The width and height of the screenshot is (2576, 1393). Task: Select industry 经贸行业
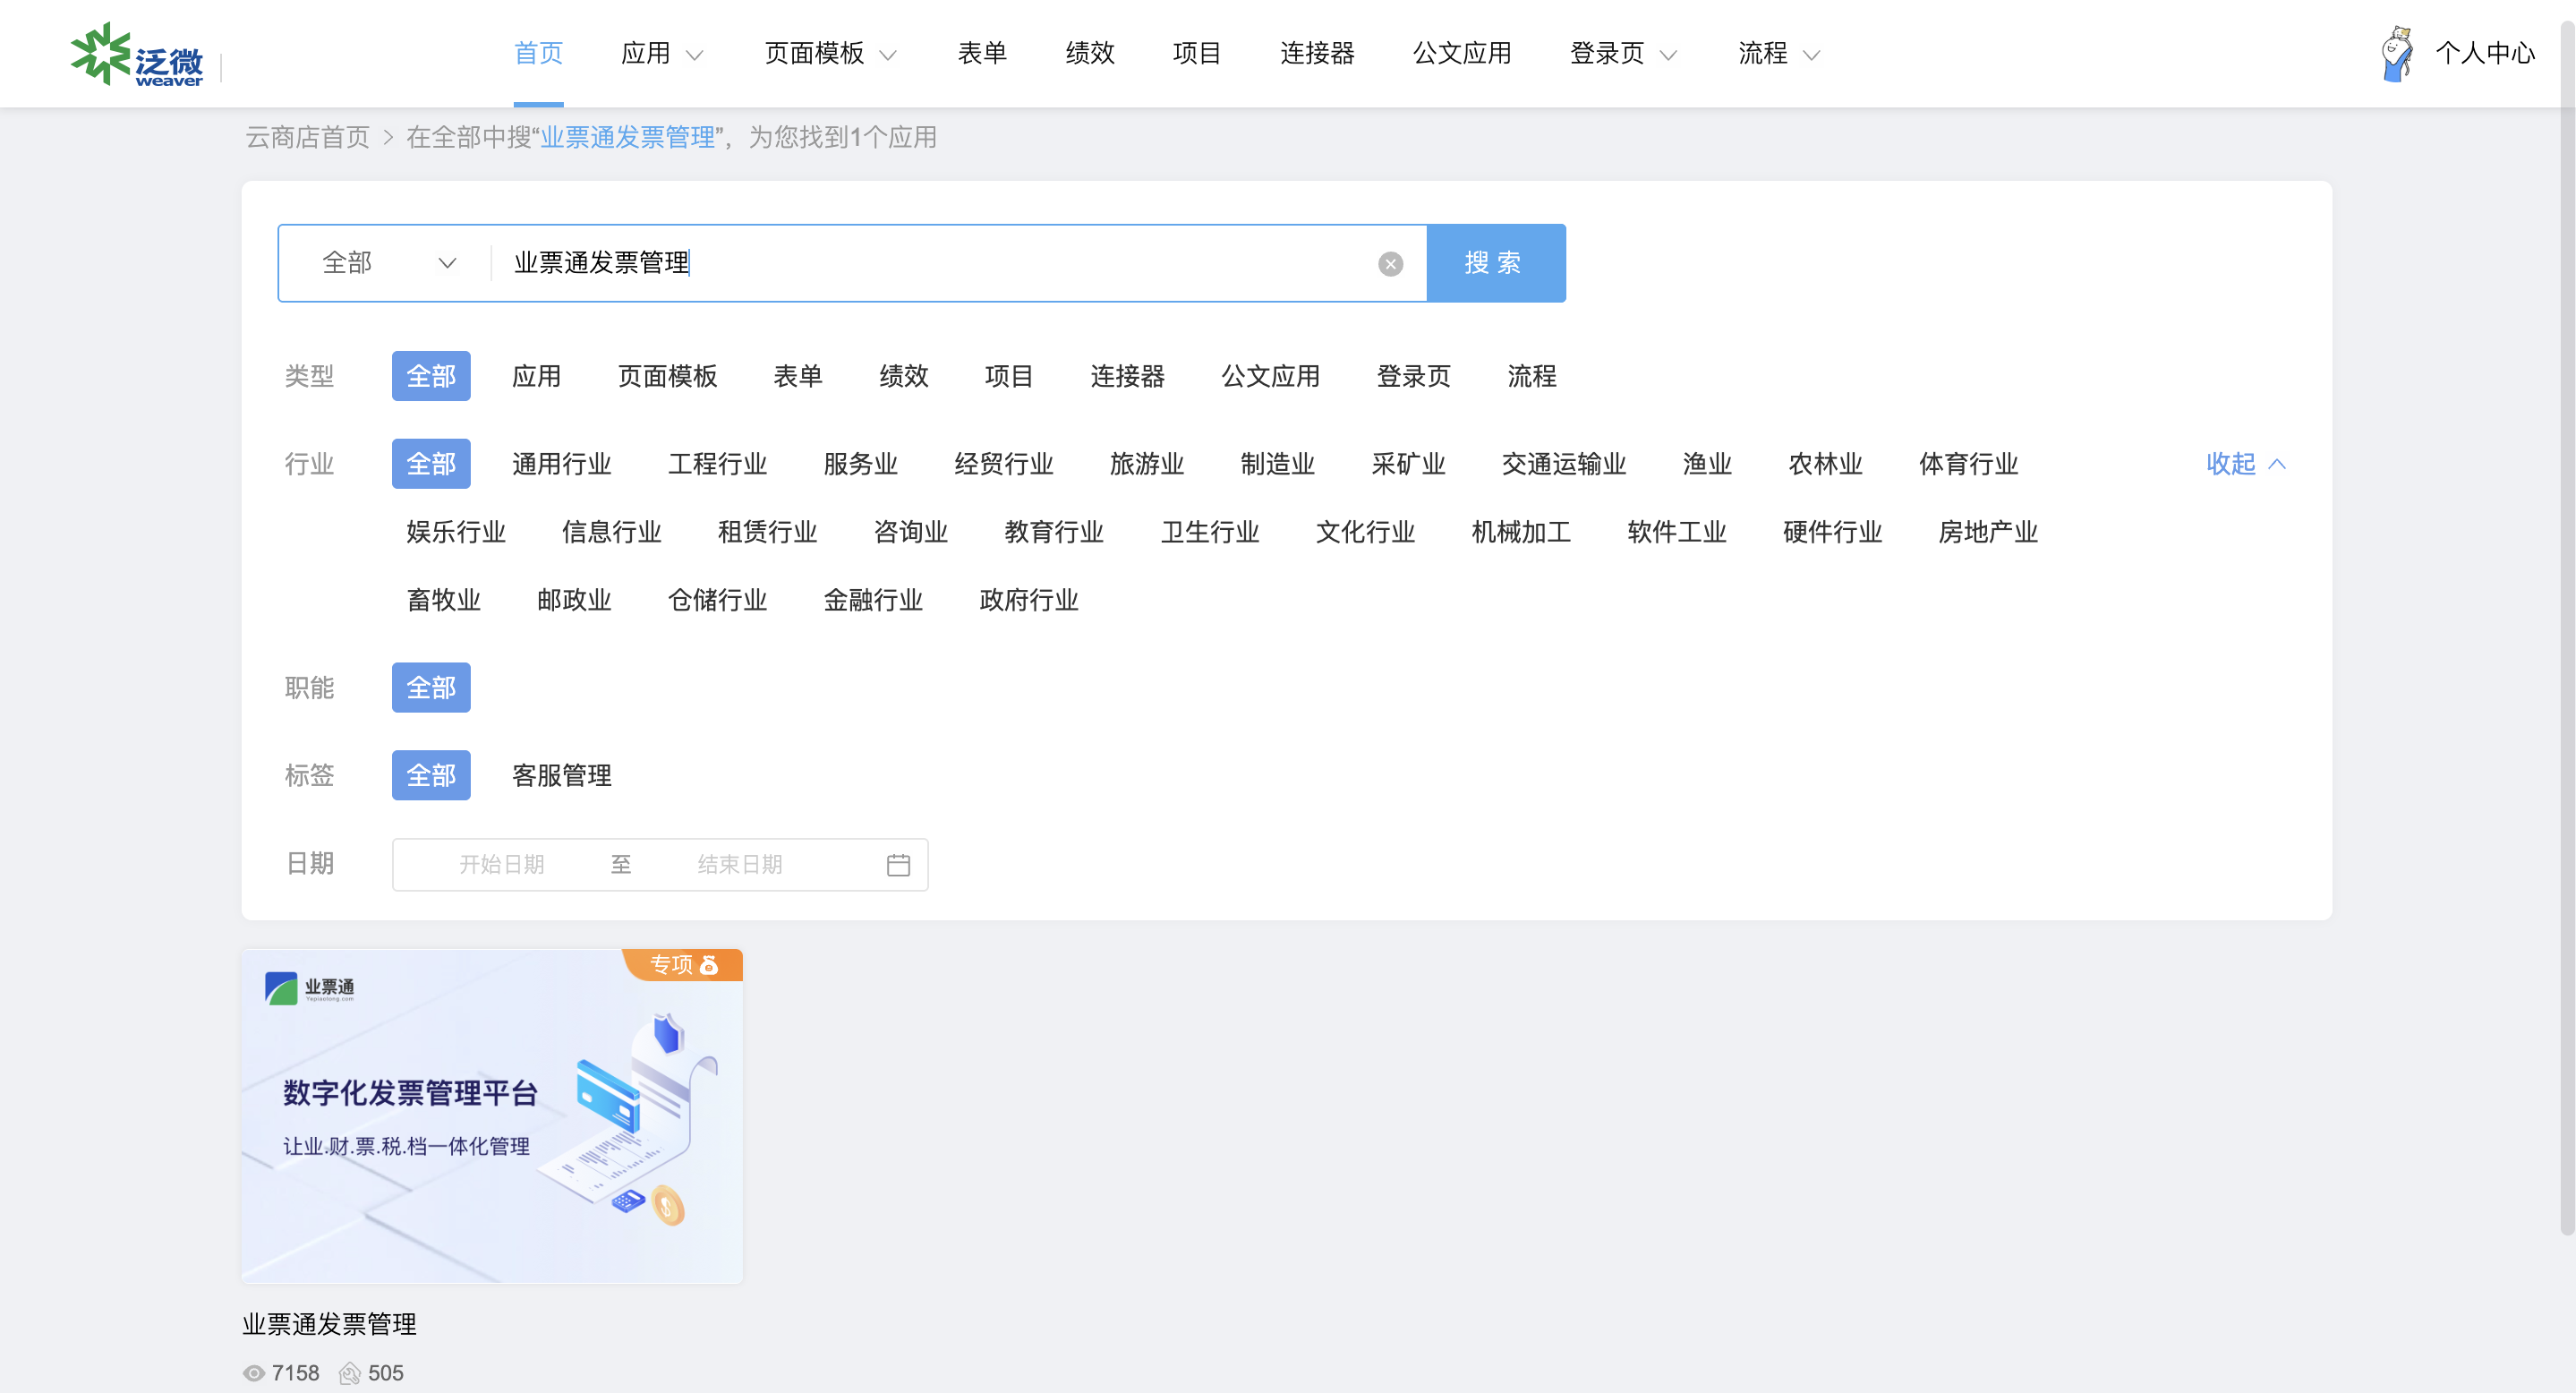click(x=1004, y=464)
